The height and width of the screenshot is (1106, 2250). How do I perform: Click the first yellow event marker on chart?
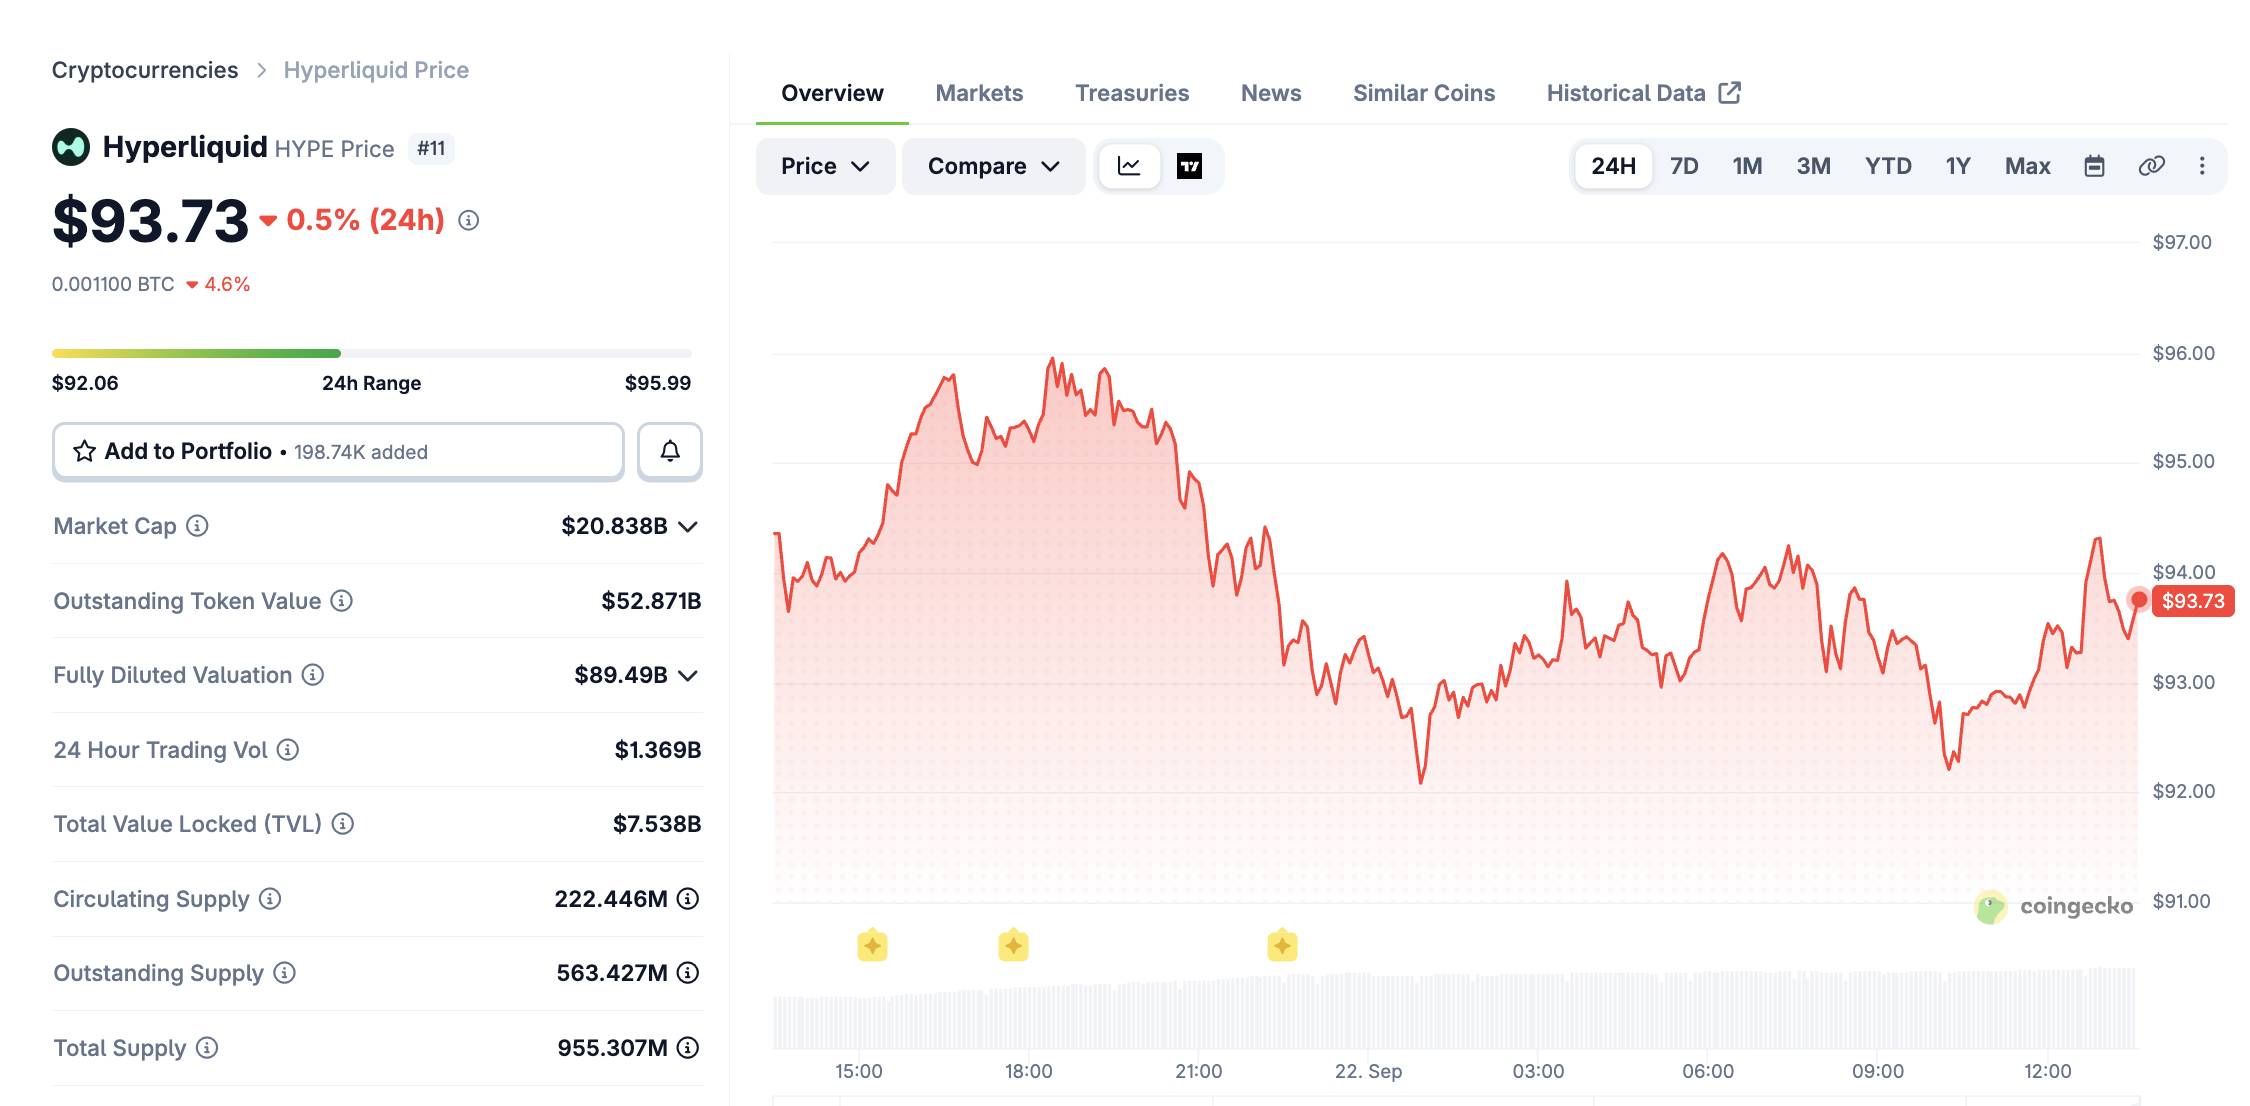click(872, 945)
